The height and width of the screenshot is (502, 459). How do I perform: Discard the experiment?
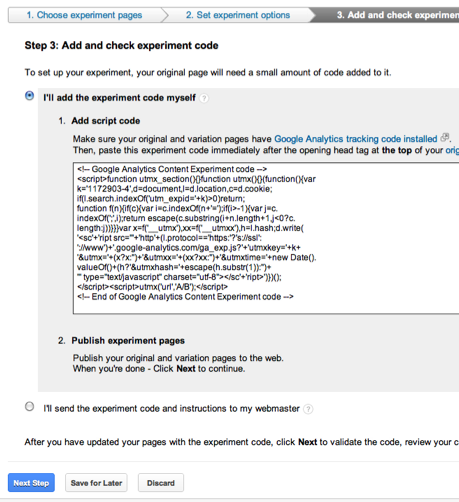(161, 483)
